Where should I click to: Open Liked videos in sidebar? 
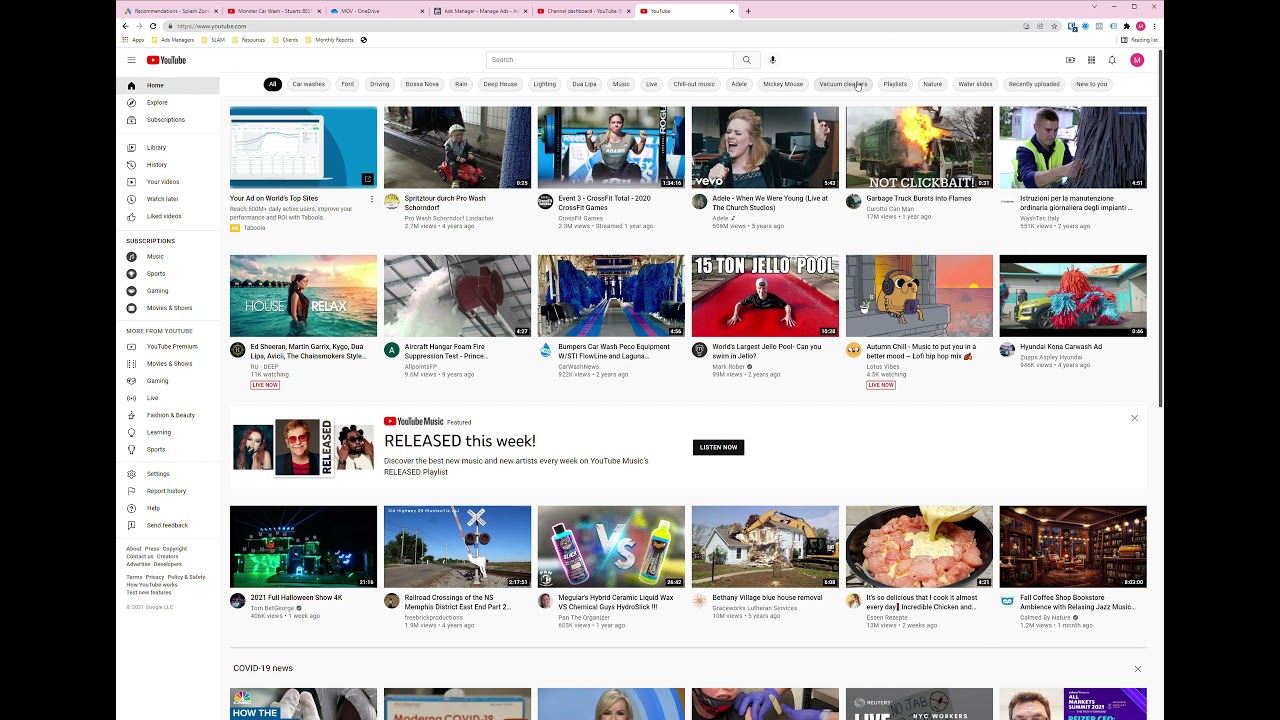(168, 216)
